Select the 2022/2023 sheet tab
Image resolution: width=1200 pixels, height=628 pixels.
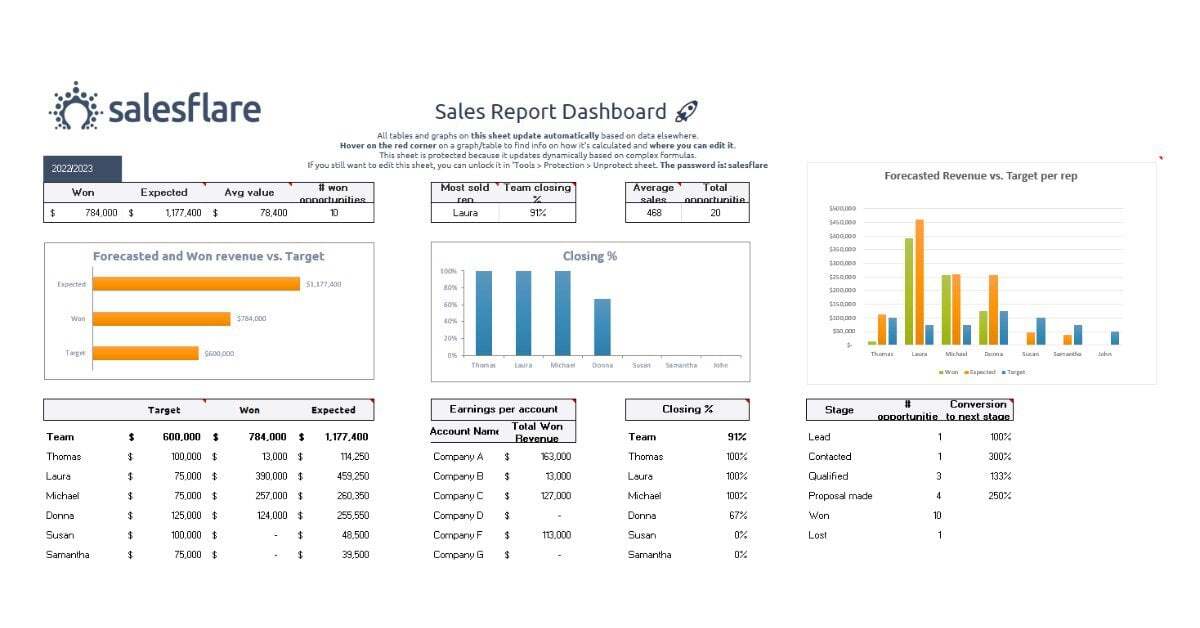79,167
